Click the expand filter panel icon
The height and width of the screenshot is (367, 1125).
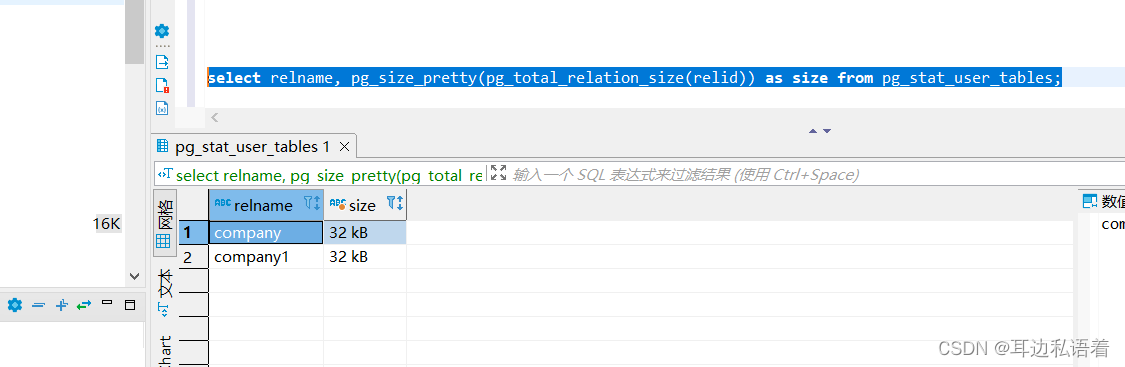[x=499, y=173]
